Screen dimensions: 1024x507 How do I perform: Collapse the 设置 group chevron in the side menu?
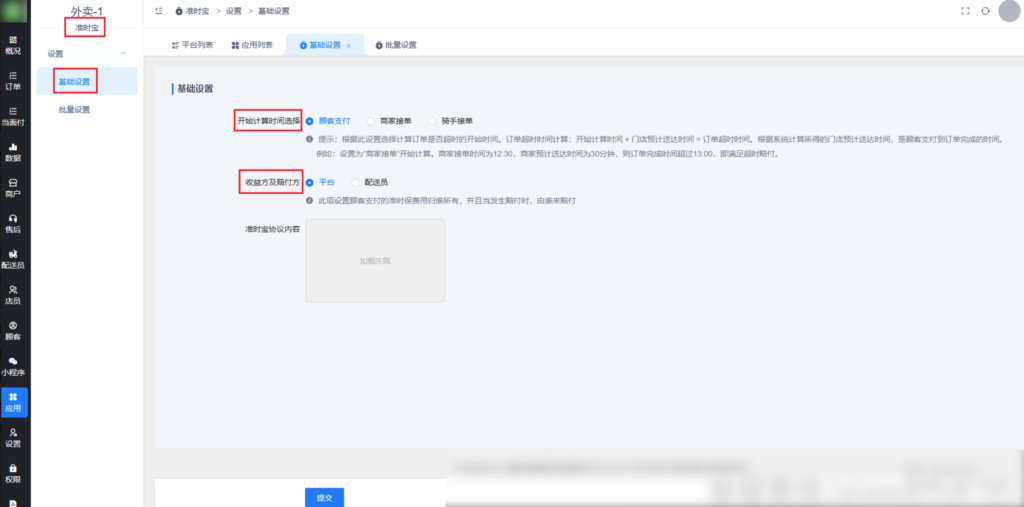pyautogui.click(x=123, y=53)
